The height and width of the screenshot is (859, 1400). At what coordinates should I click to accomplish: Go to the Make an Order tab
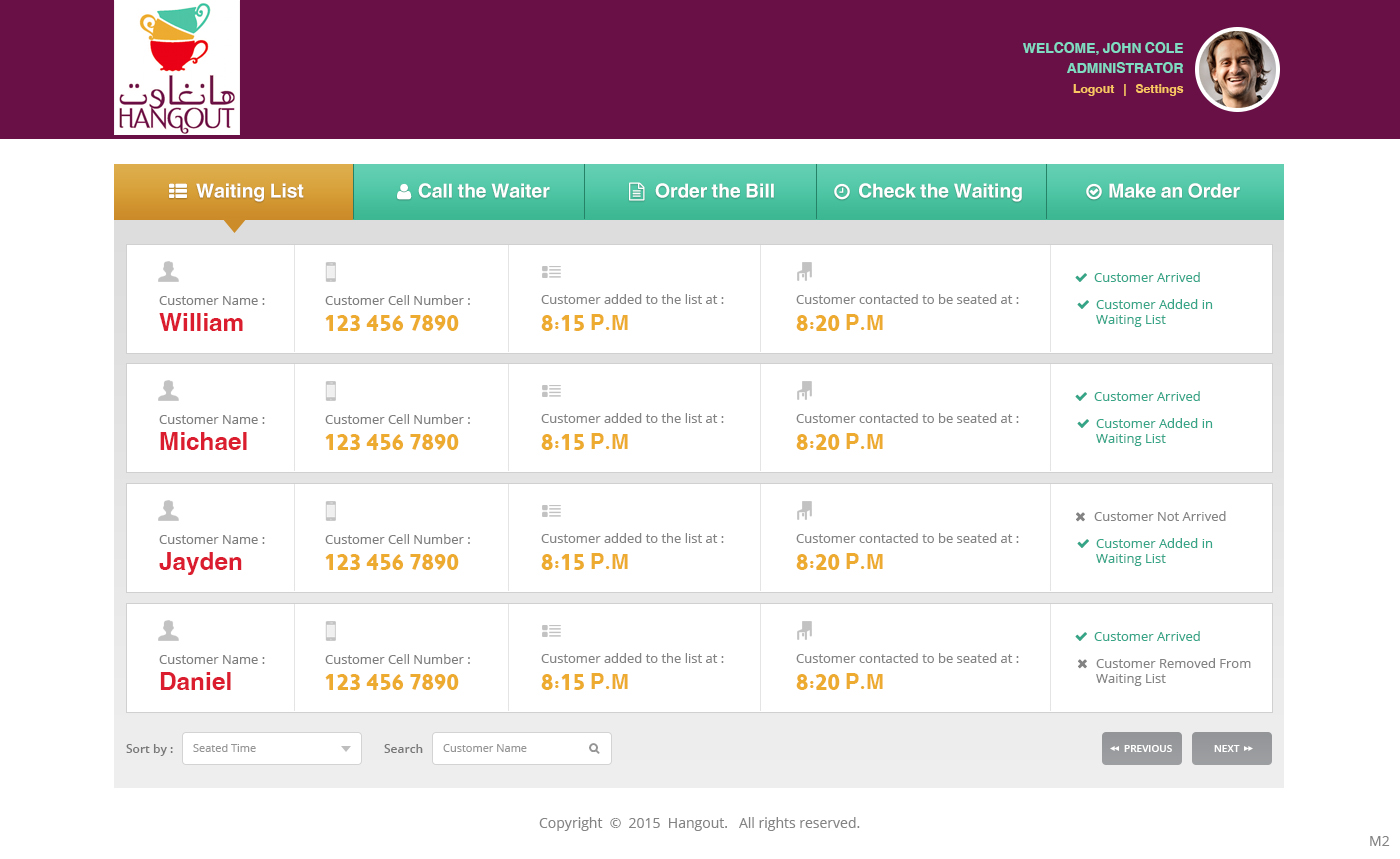coord(1164,191)
